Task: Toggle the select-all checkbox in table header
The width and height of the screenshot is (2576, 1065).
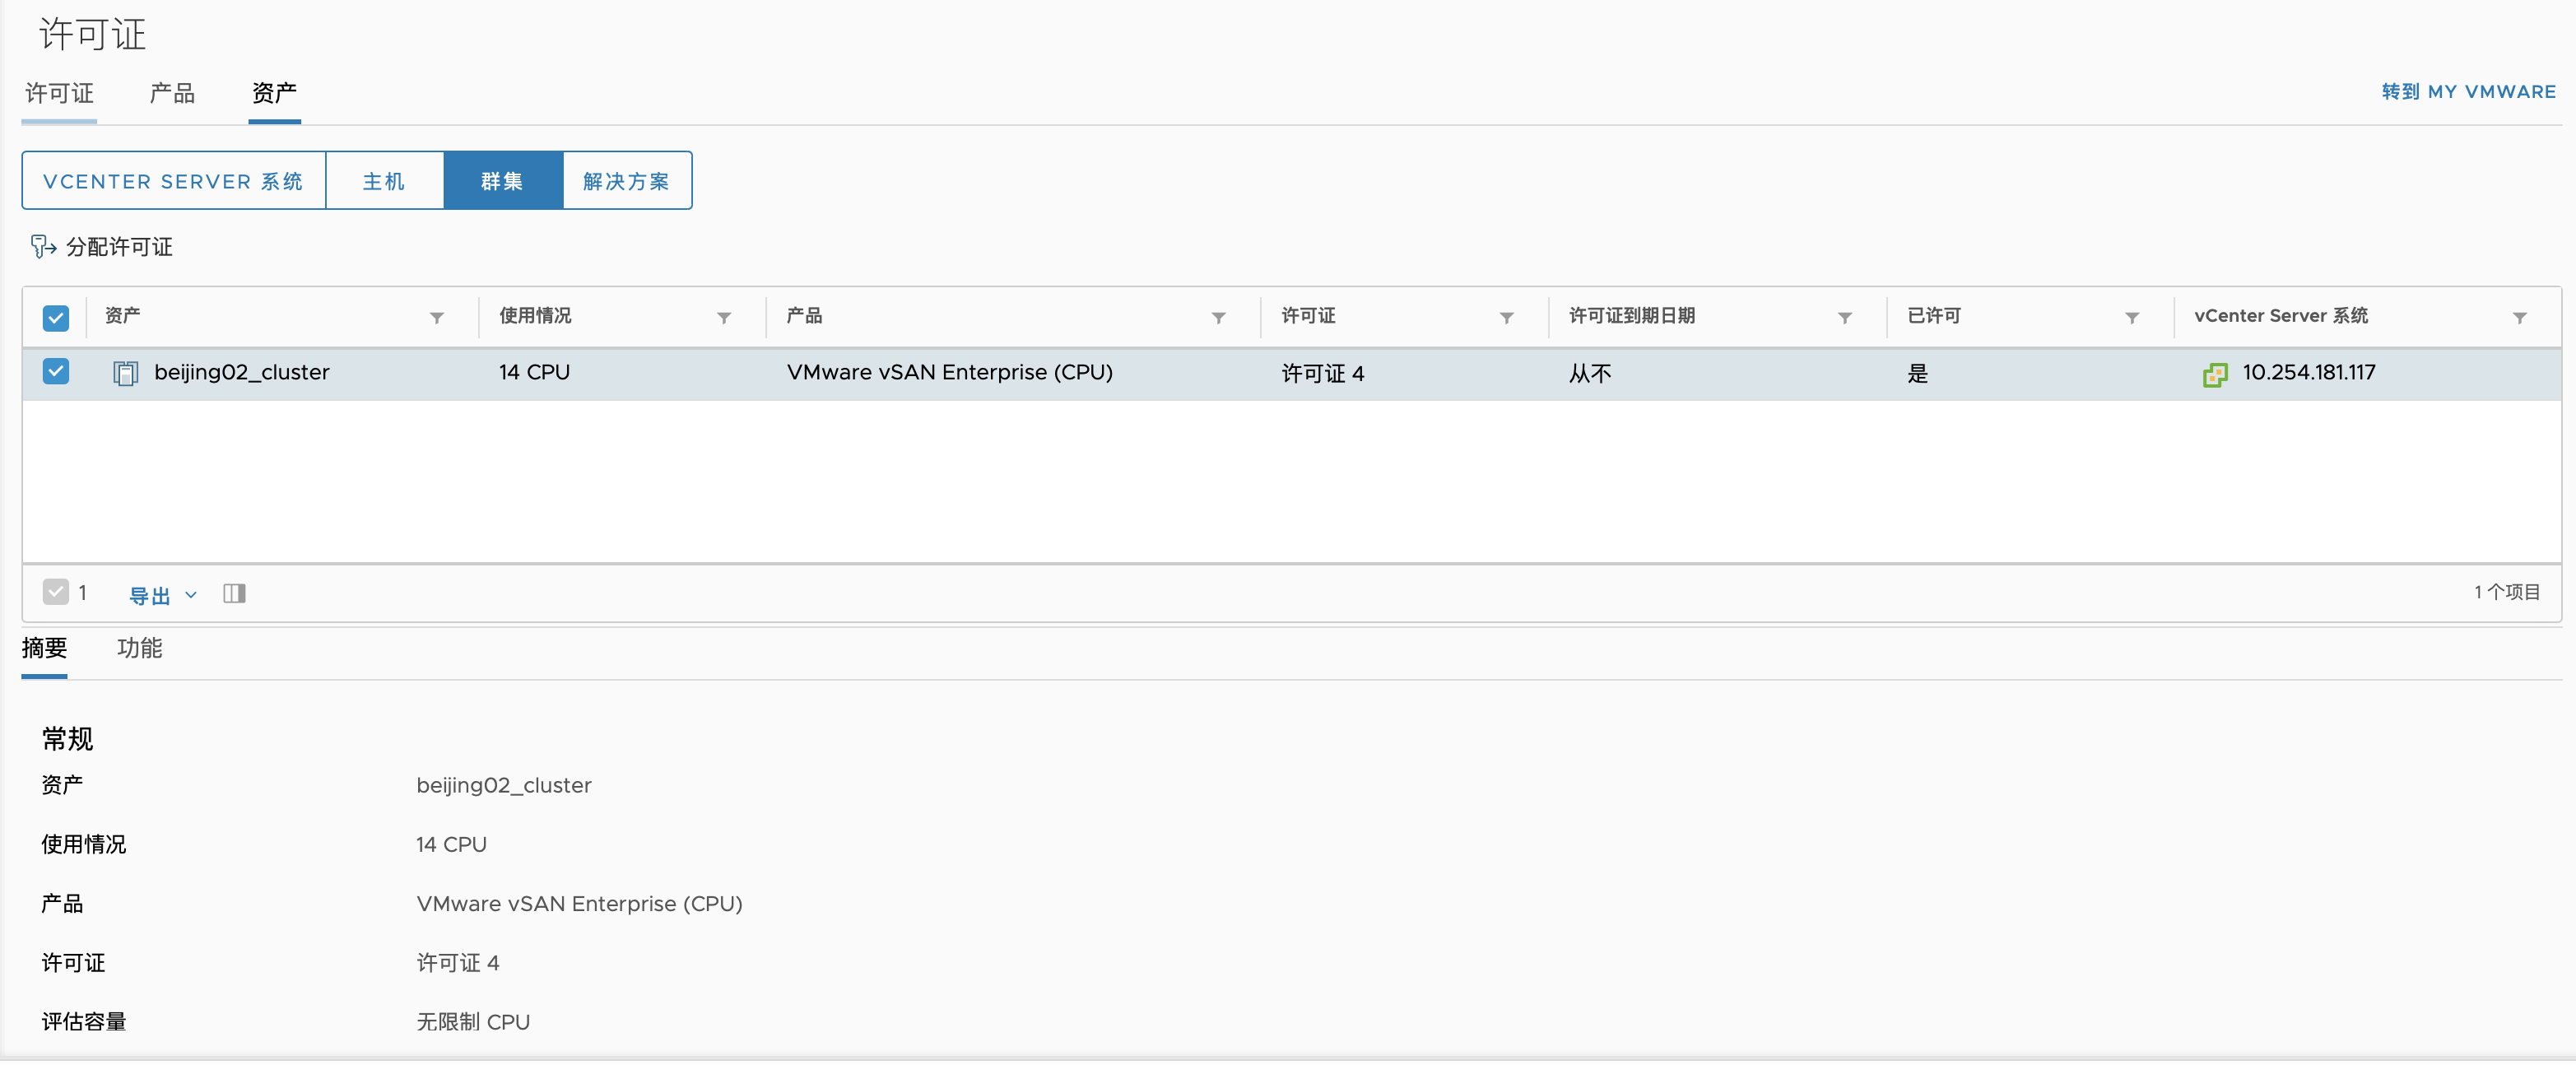Action: click(56, 318)
